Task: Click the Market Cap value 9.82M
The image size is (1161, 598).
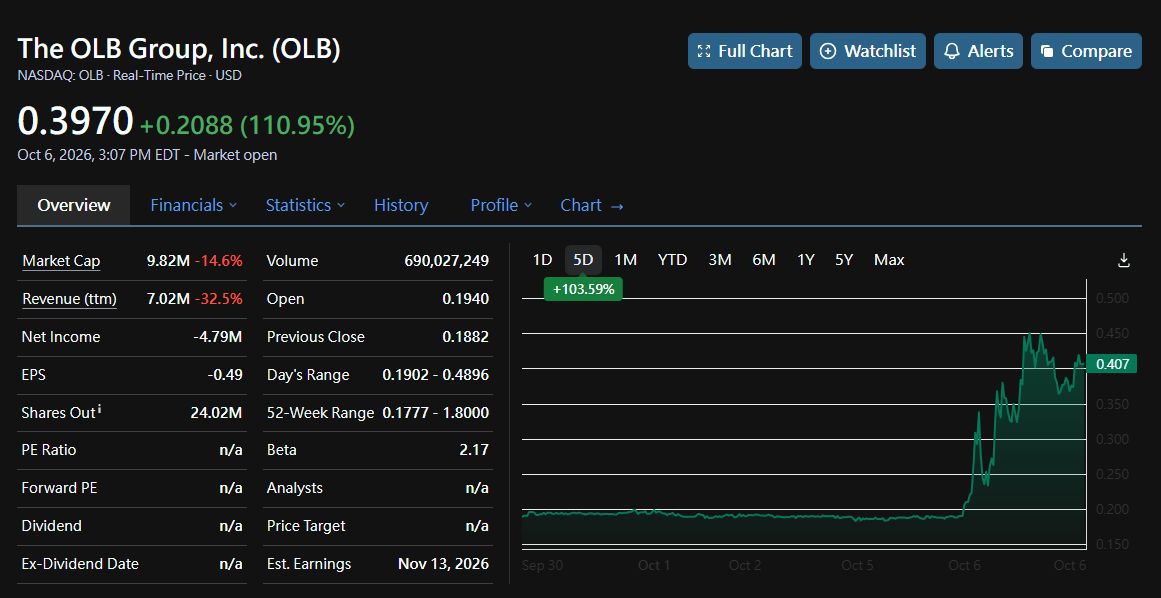Action: point(168,261)
